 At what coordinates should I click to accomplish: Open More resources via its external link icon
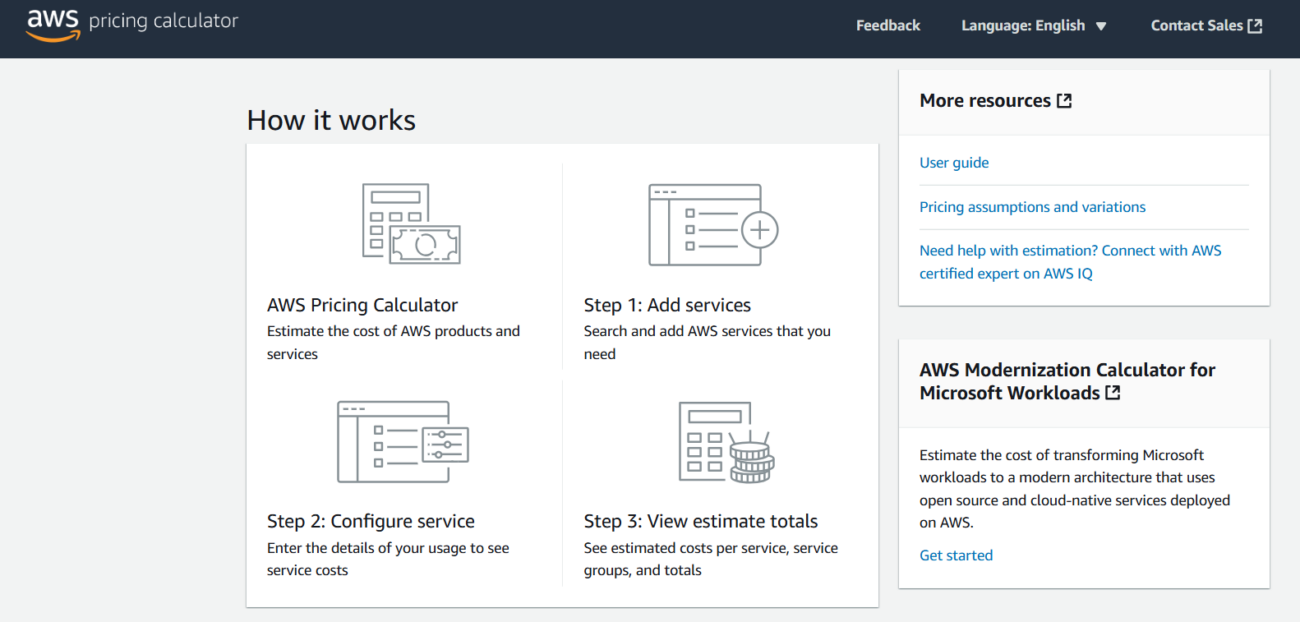(x=1063, y=99)
